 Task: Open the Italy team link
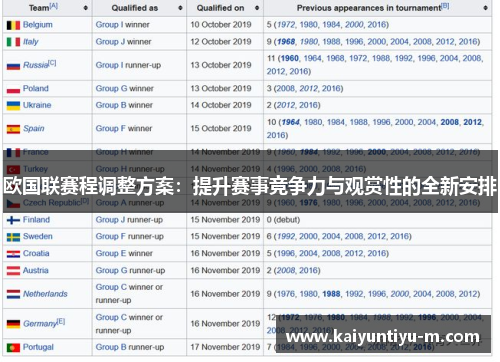coord(31,42)
